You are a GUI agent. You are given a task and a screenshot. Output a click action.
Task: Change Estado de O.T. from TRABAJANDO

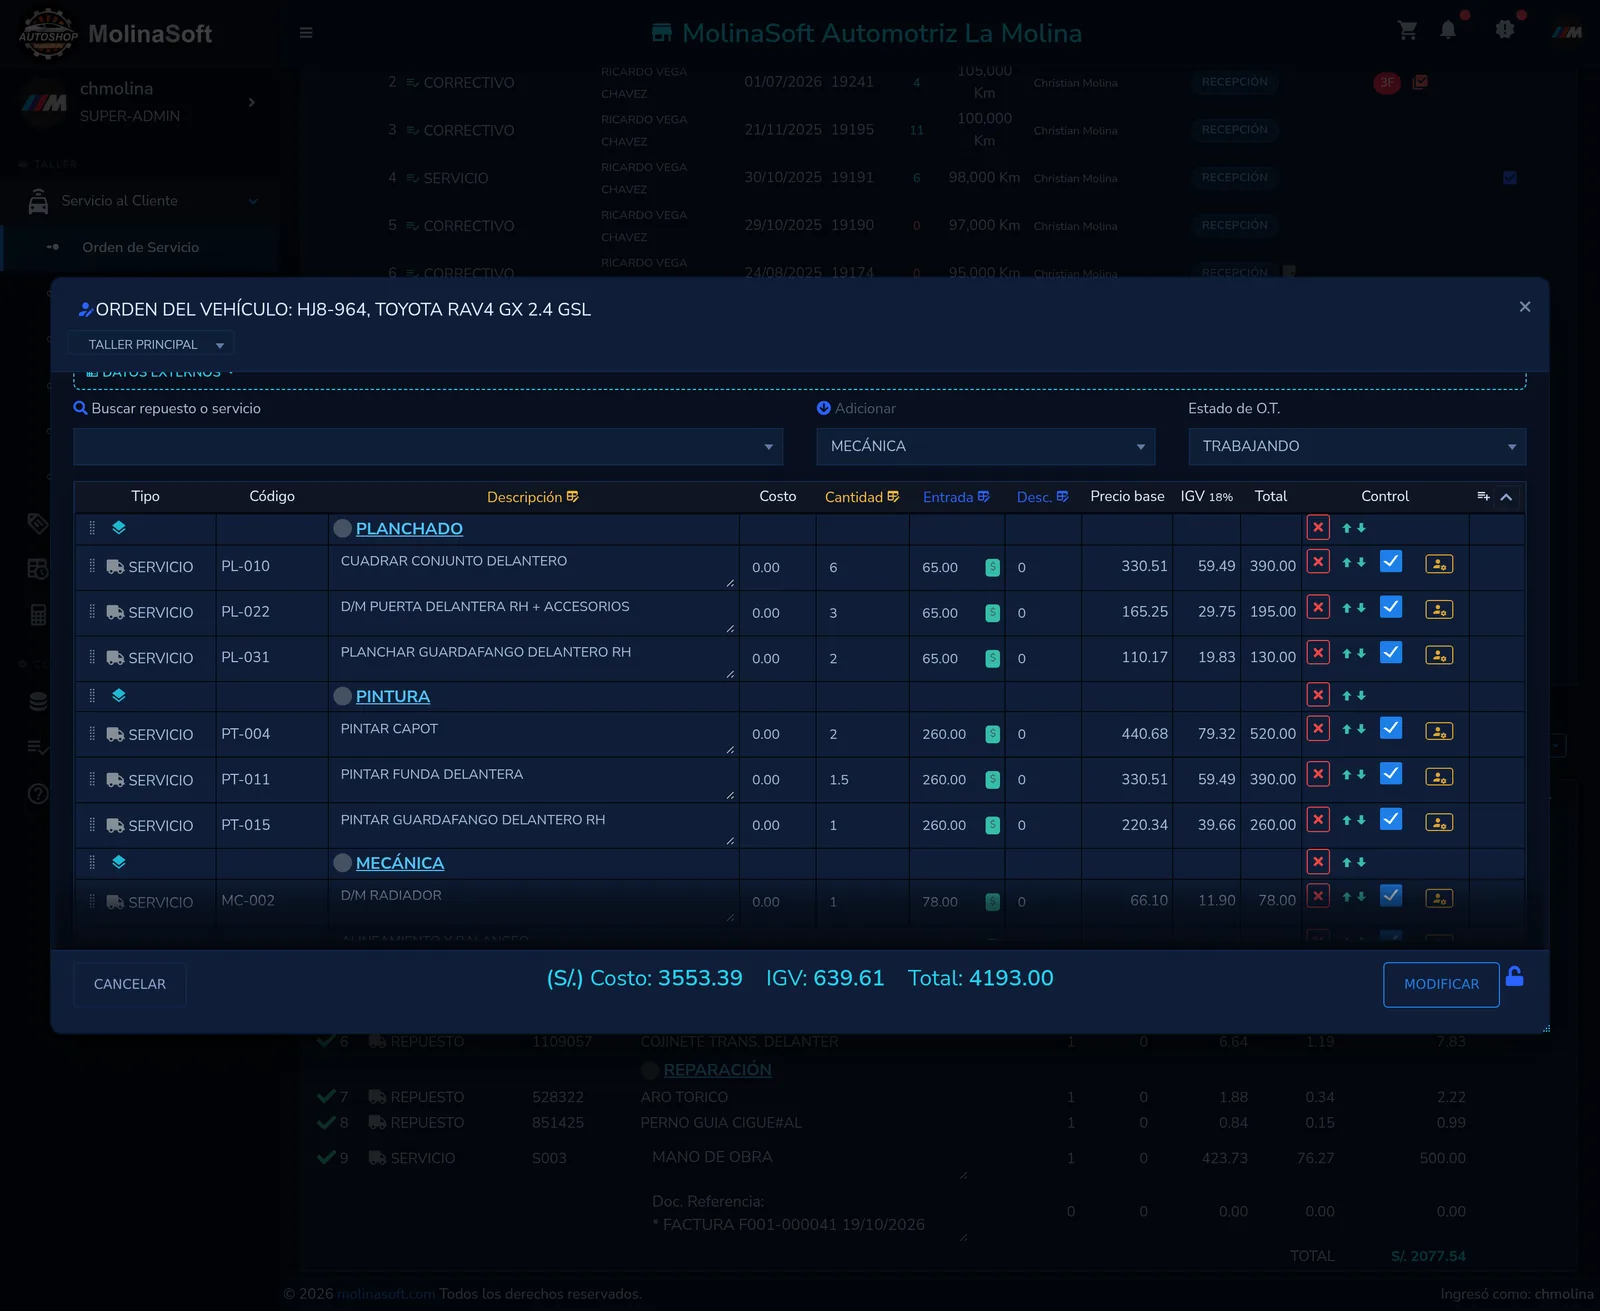coord(1357,447)
